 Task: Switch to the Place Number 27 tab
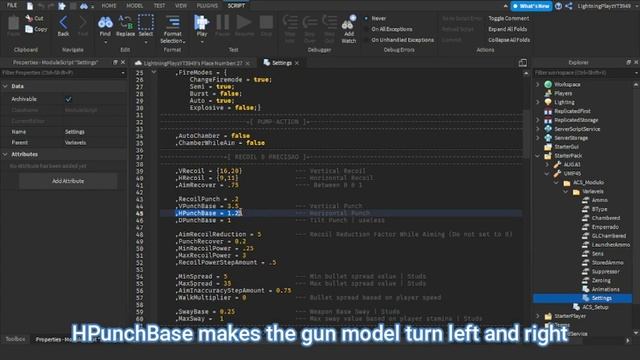[193, 63]
